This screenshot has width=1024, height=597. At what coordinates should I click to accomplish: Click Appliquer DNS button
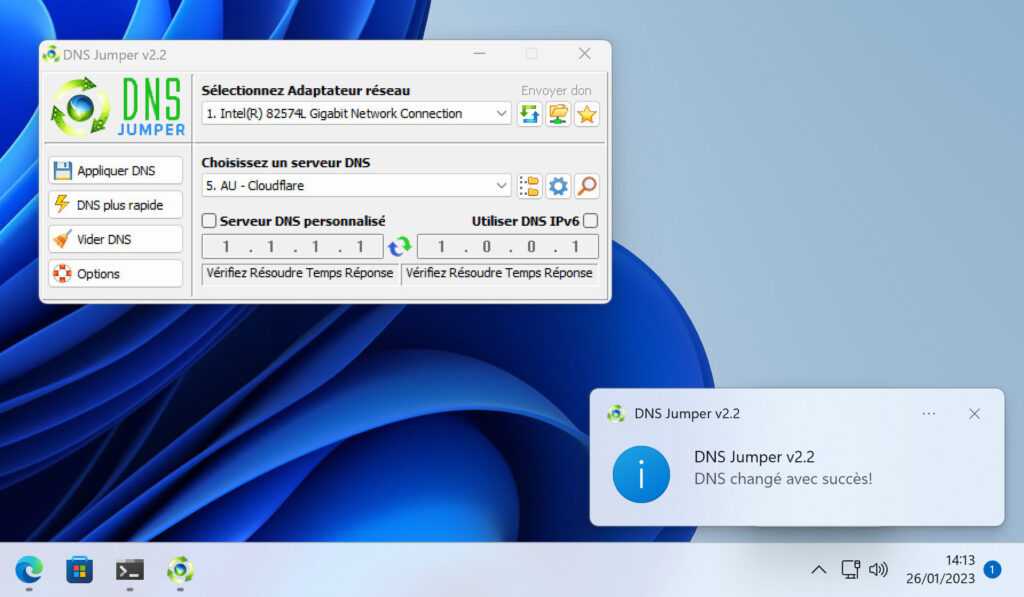click(116, 170)
